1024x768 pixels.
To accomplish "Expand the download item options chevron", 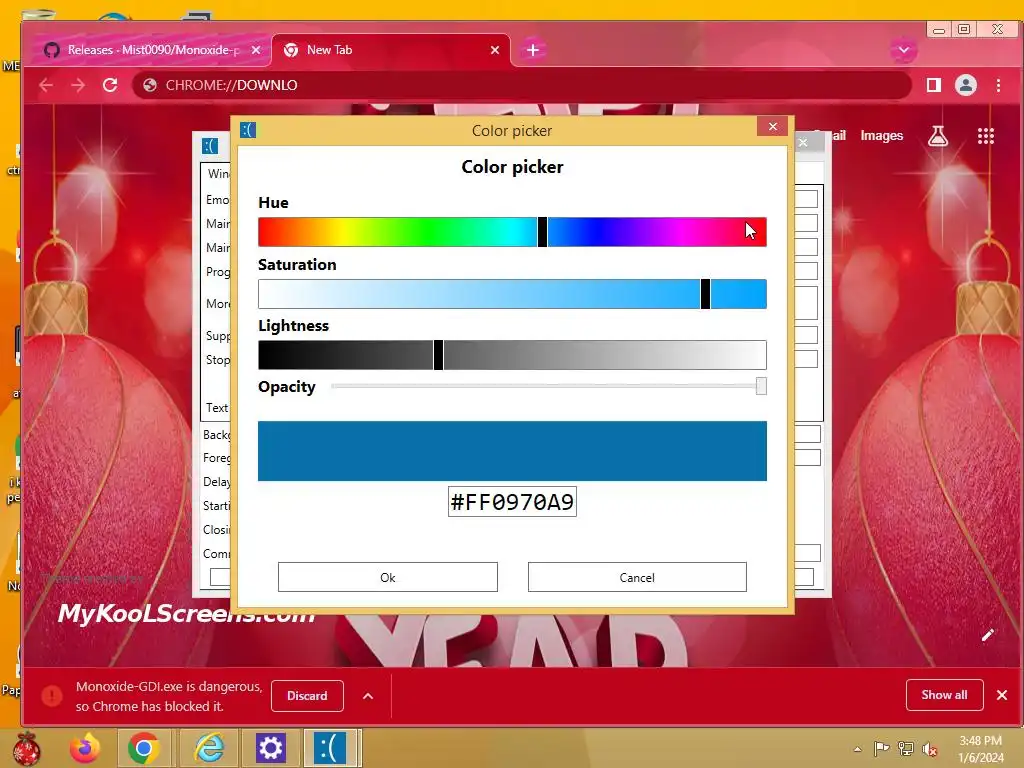I will tap(368, 696).
